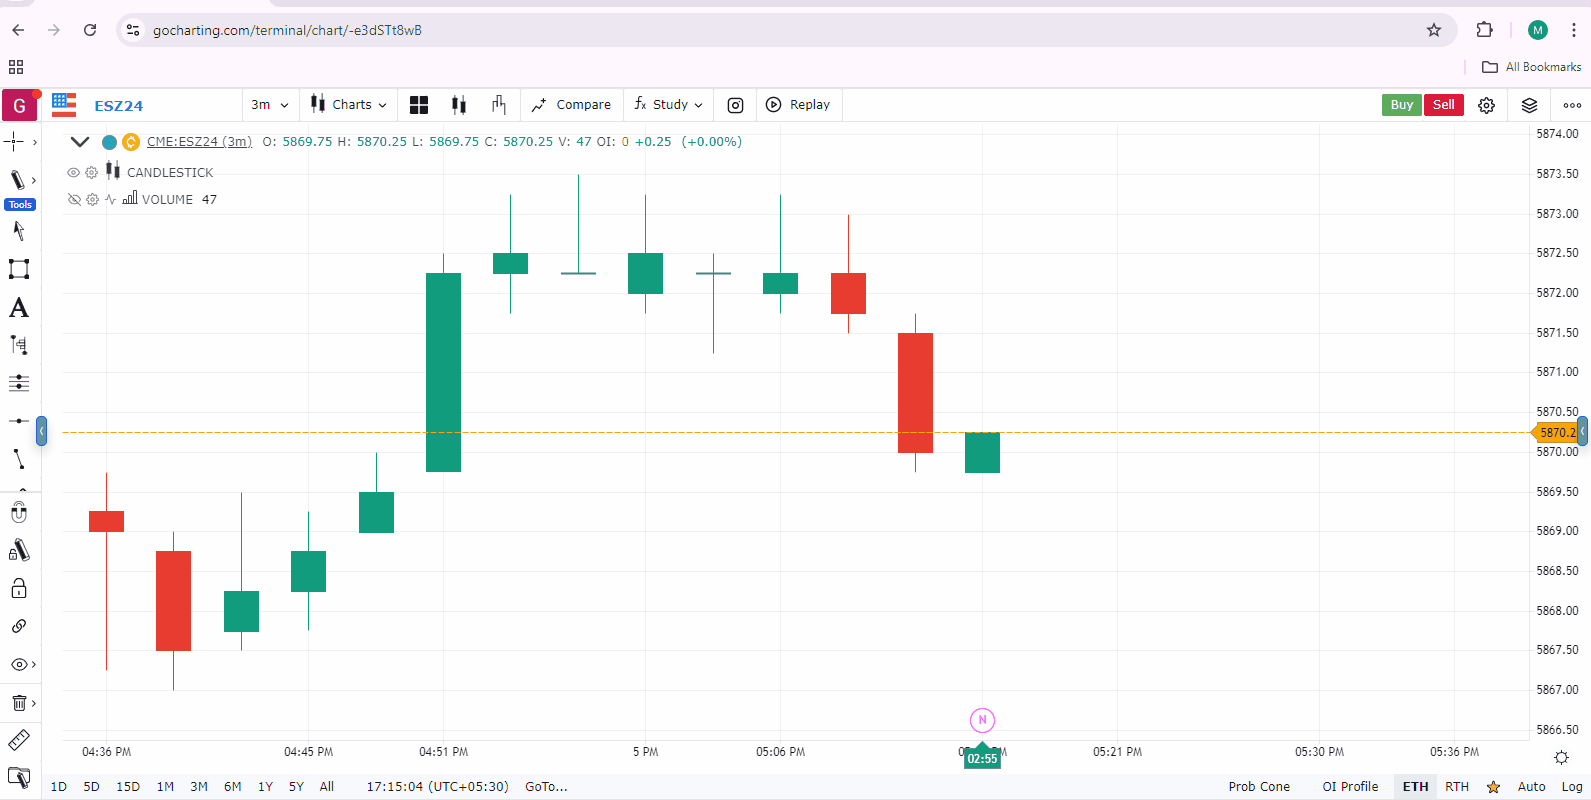Open the layers stack icon
The height and width of the screenshot is (800, 1591).
click(x=1529, y=105)
